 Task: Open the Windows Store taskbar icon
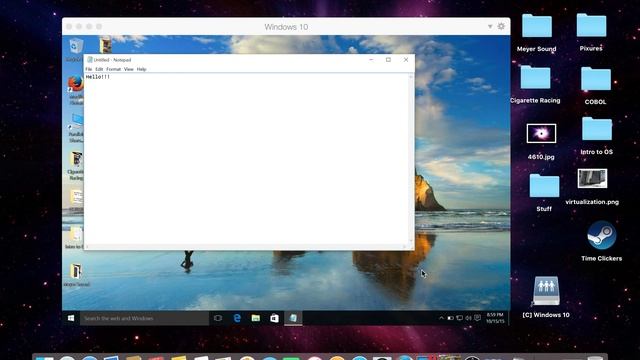tap(274, 318)
